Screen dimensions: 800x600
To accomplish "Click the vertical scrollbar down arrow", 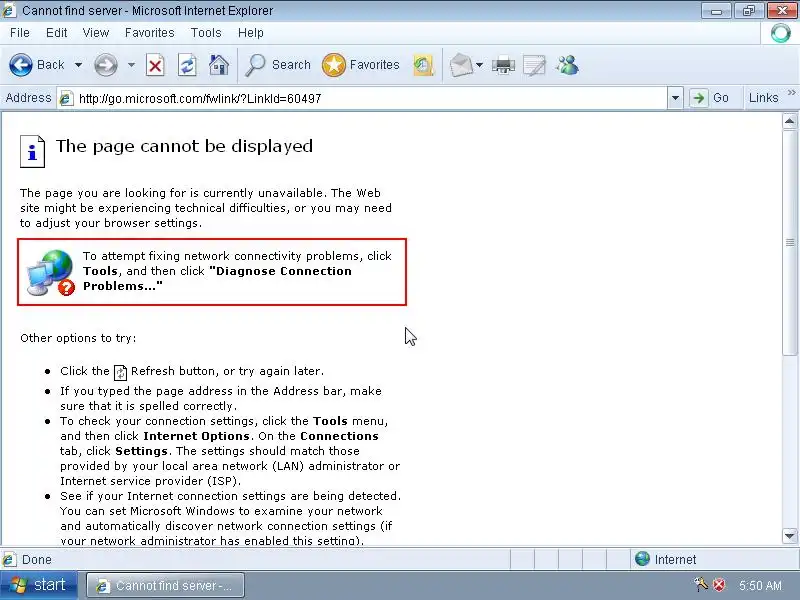I will point(789,536).
